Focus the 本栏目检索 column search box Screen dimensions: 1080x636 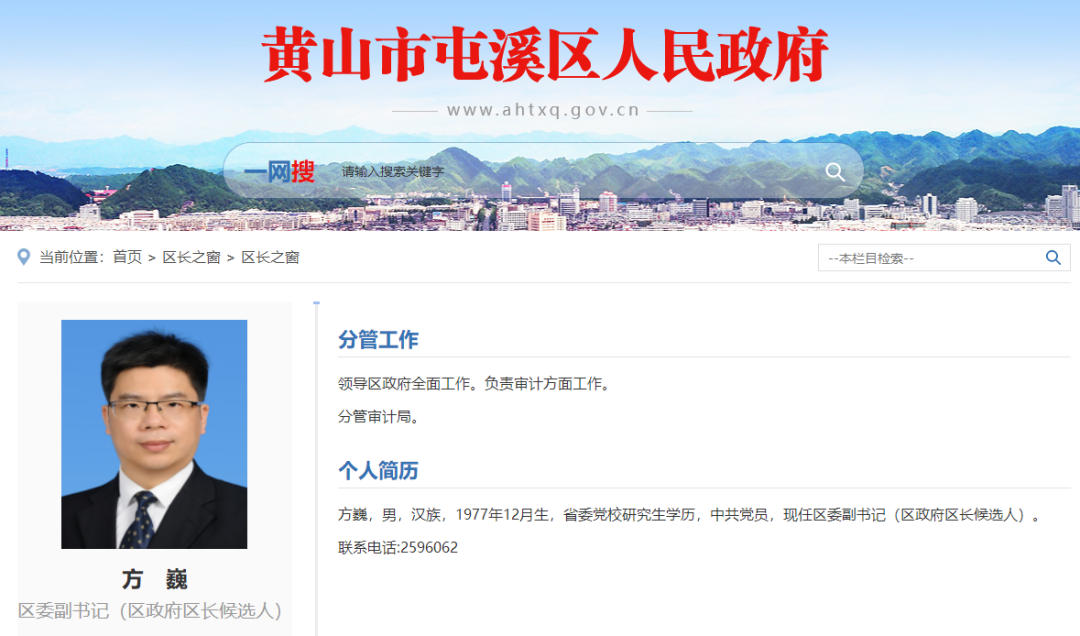click(932, 258)
